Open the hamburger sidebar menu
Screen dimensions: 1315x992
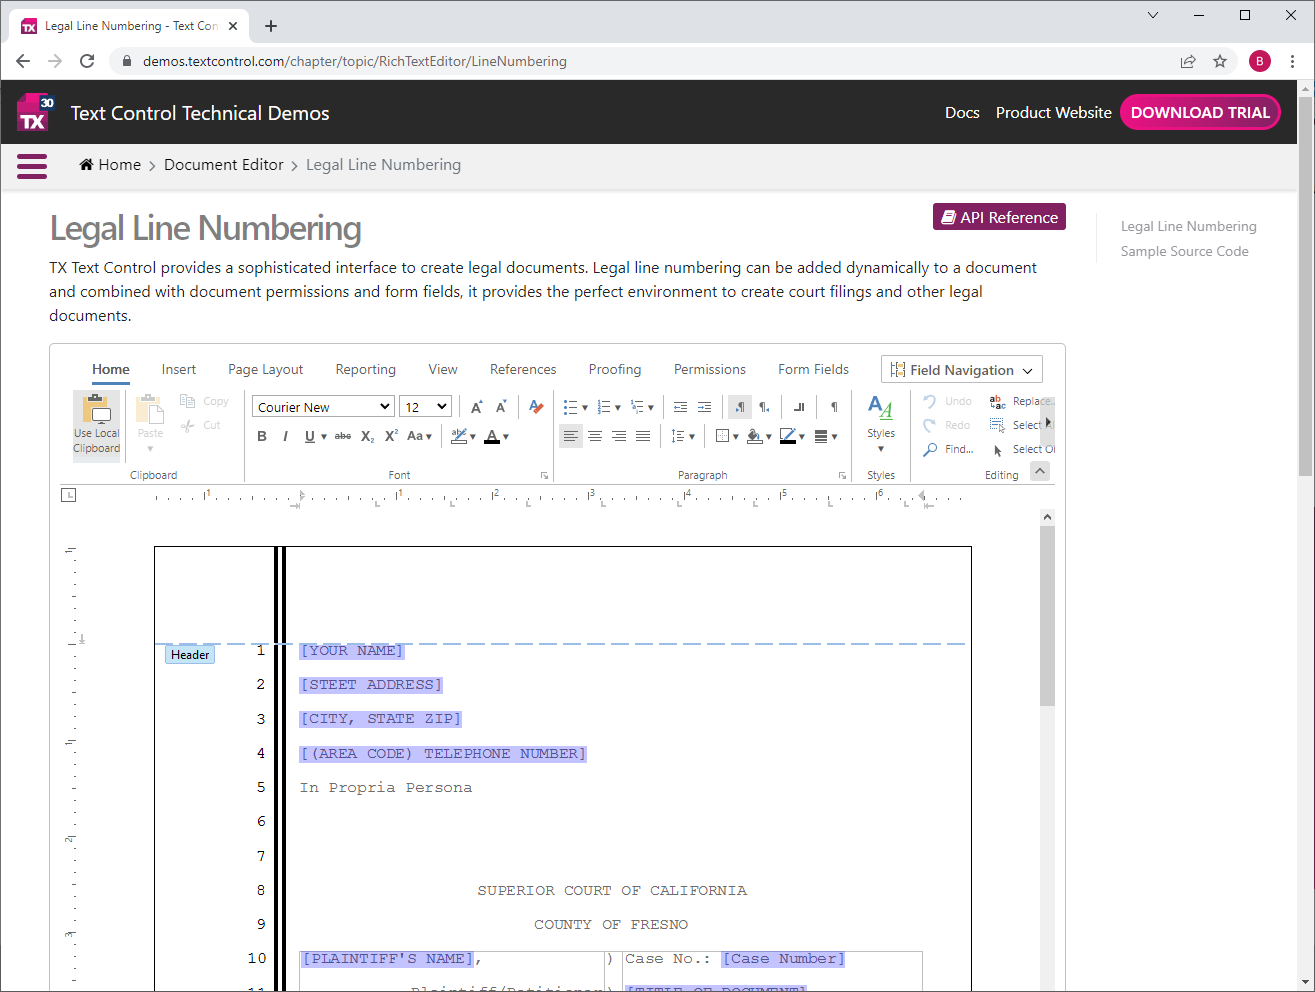pos(32,166)
